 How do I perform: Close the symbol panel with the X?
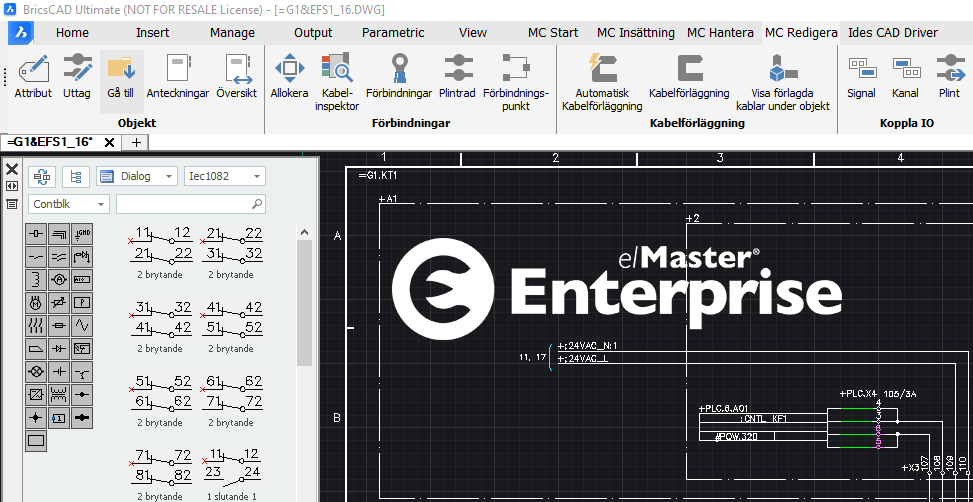click(x=11, y=169)
